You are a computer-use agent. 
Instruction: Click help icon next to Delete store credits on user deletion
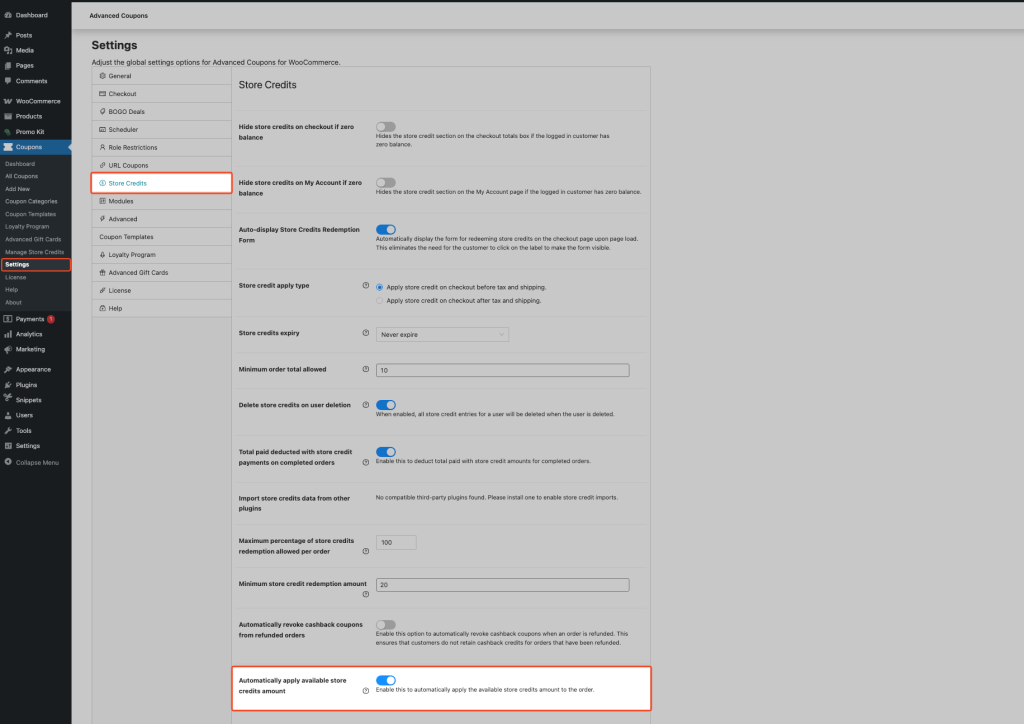[366, 405]
